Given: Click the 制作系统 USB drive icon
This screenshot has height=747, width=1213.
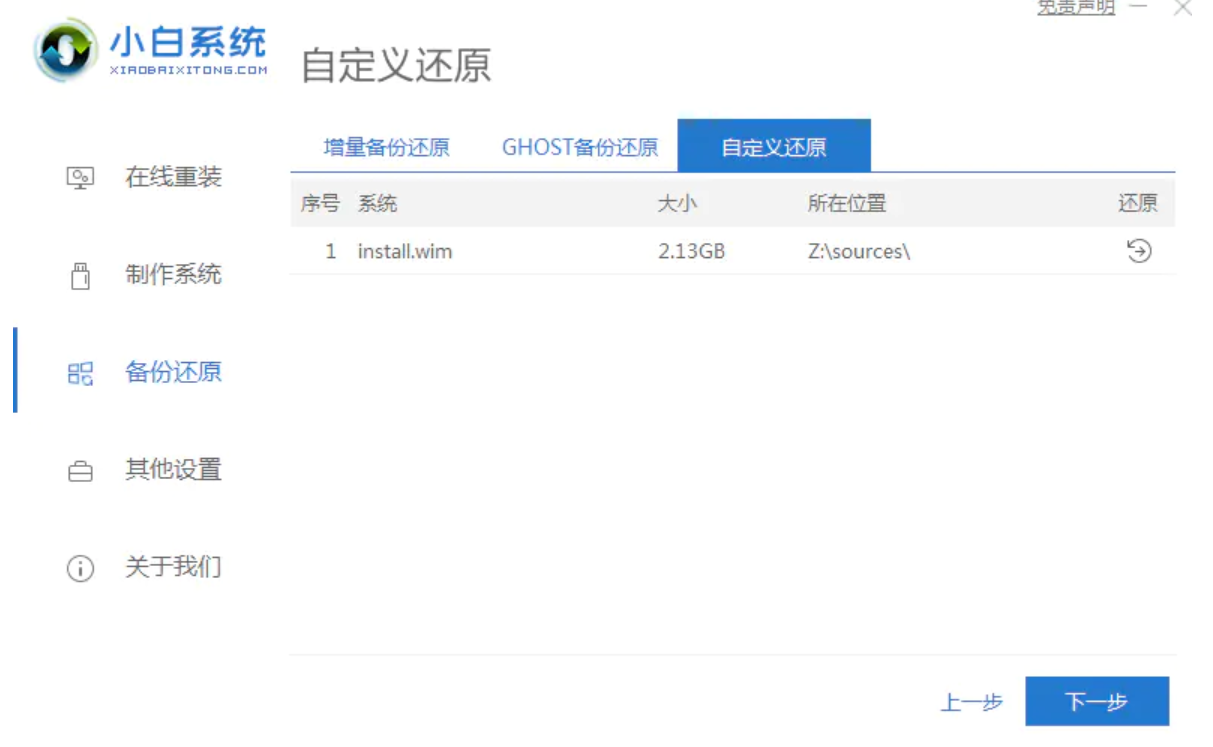Looking at the screenshot, I should (x=80, y=276).
